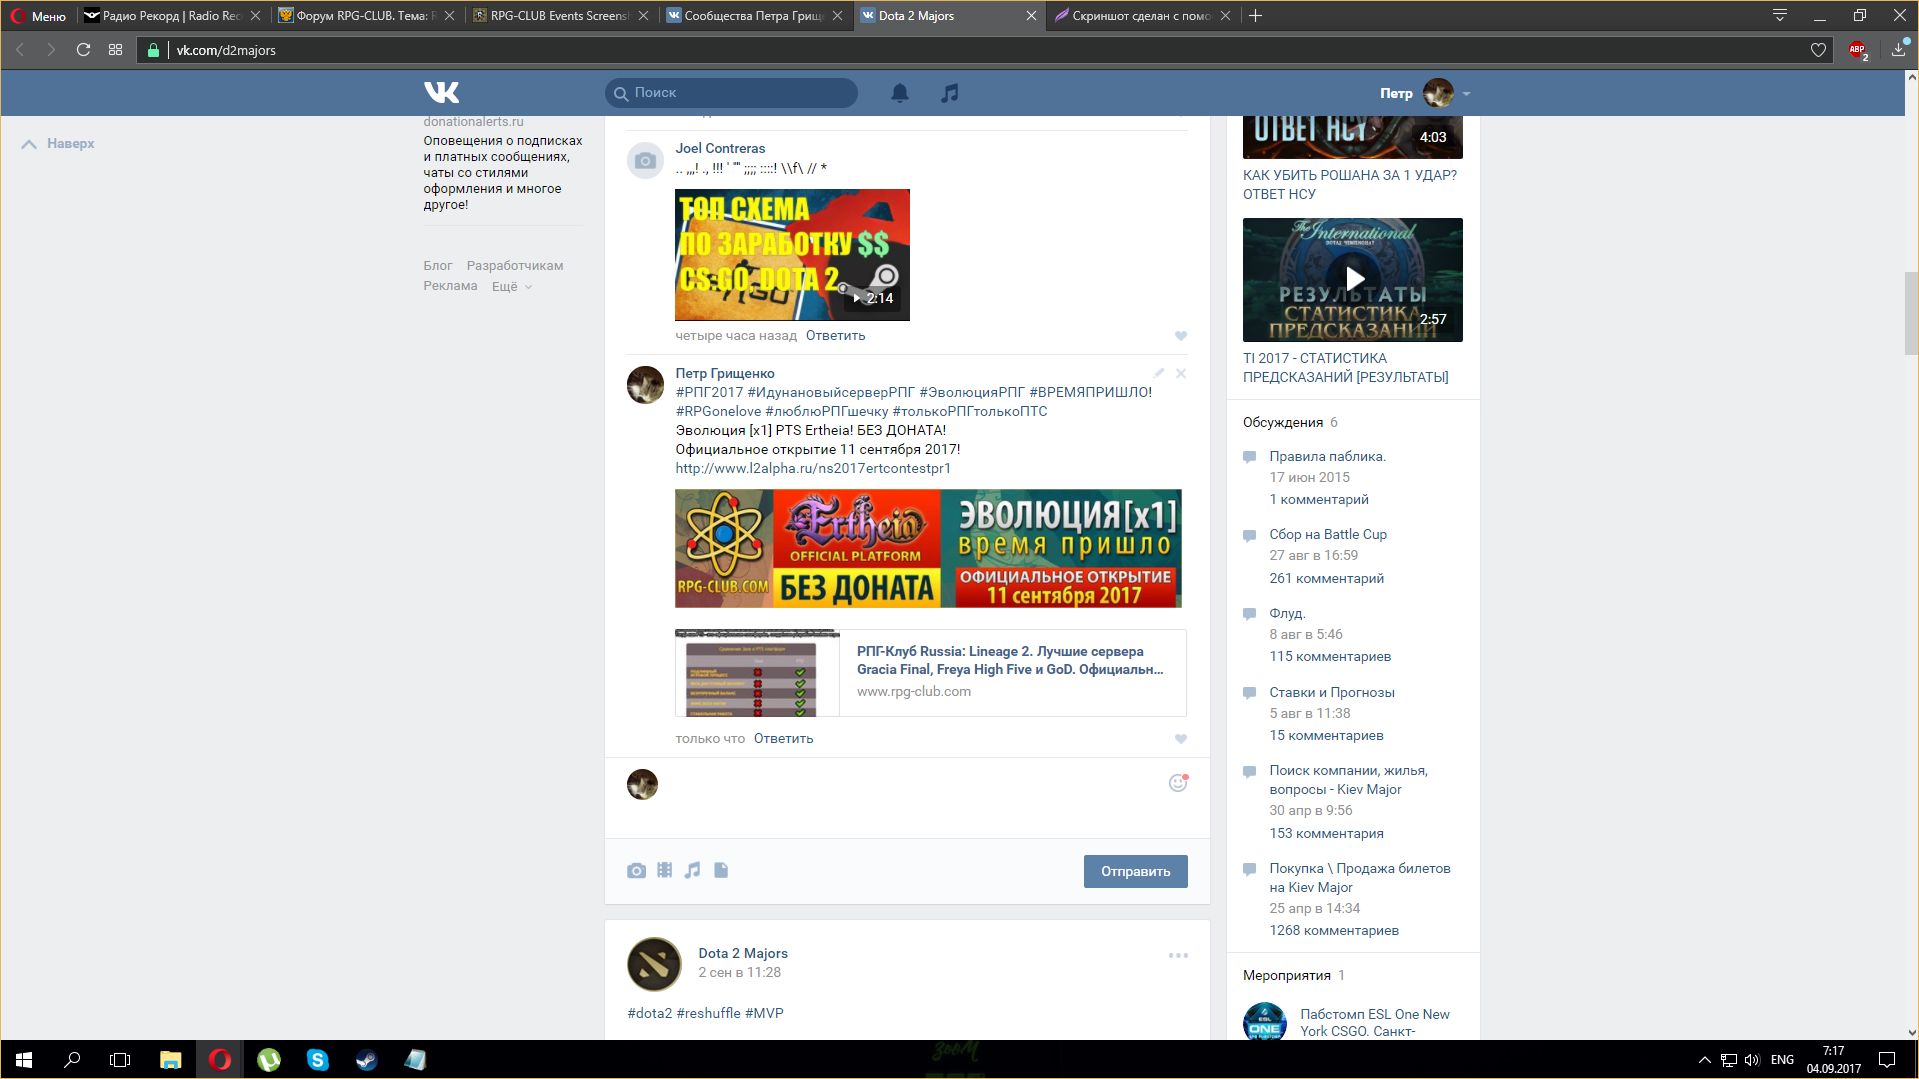Open the three-dot menu on Dota 2 Majors post

click(1178, 955)
